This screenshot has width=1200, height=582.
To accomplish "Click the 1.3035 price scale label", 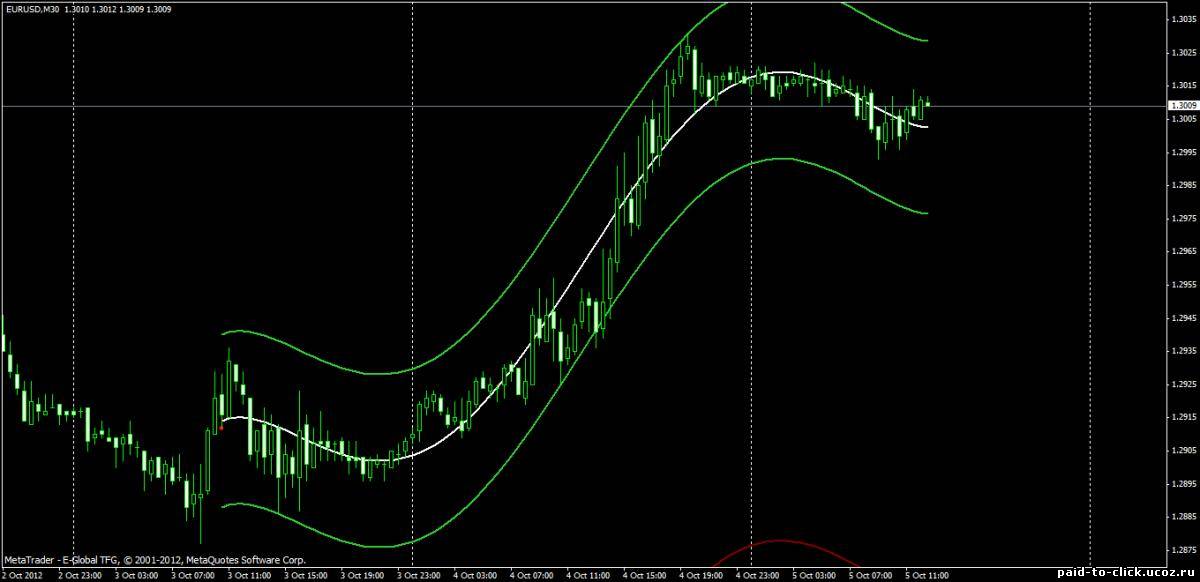I will [x=1183, y=19].
